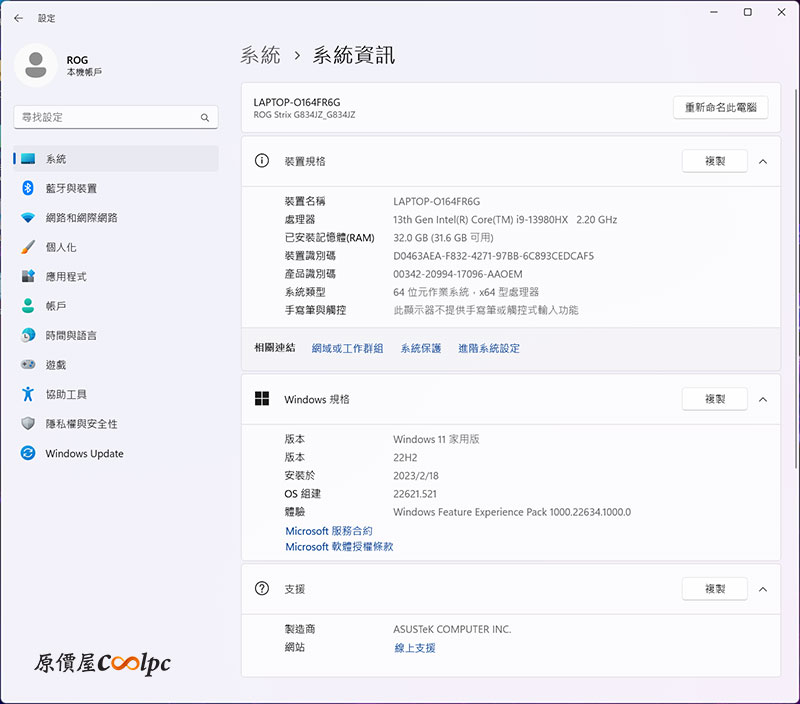
Task: Click the question mark icon beside 支援
Action: (x=262, y=589)
